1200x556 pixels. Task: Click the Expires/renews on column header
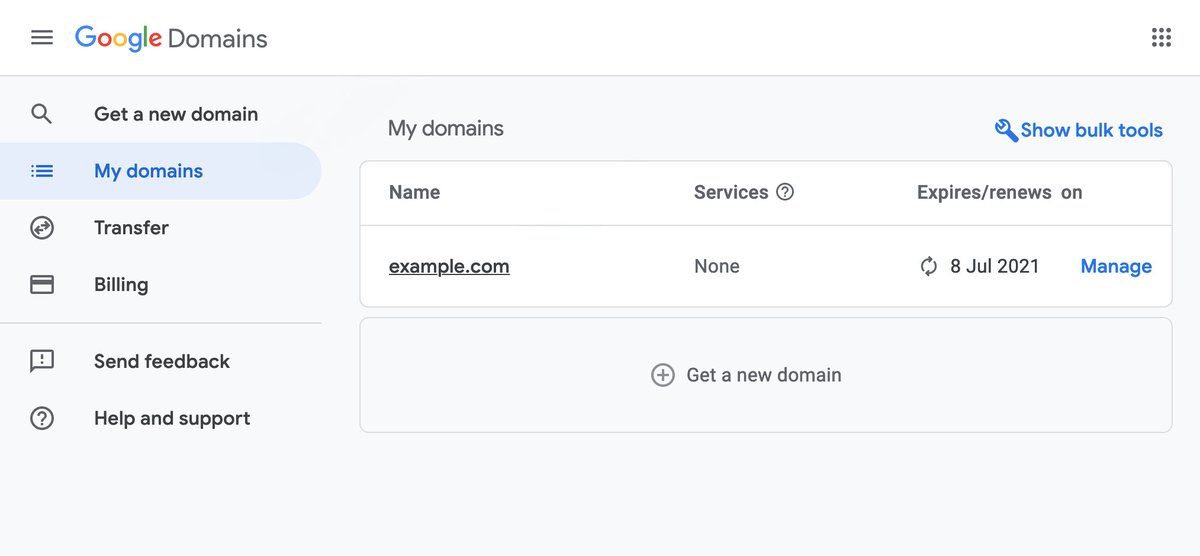[999, 192]
